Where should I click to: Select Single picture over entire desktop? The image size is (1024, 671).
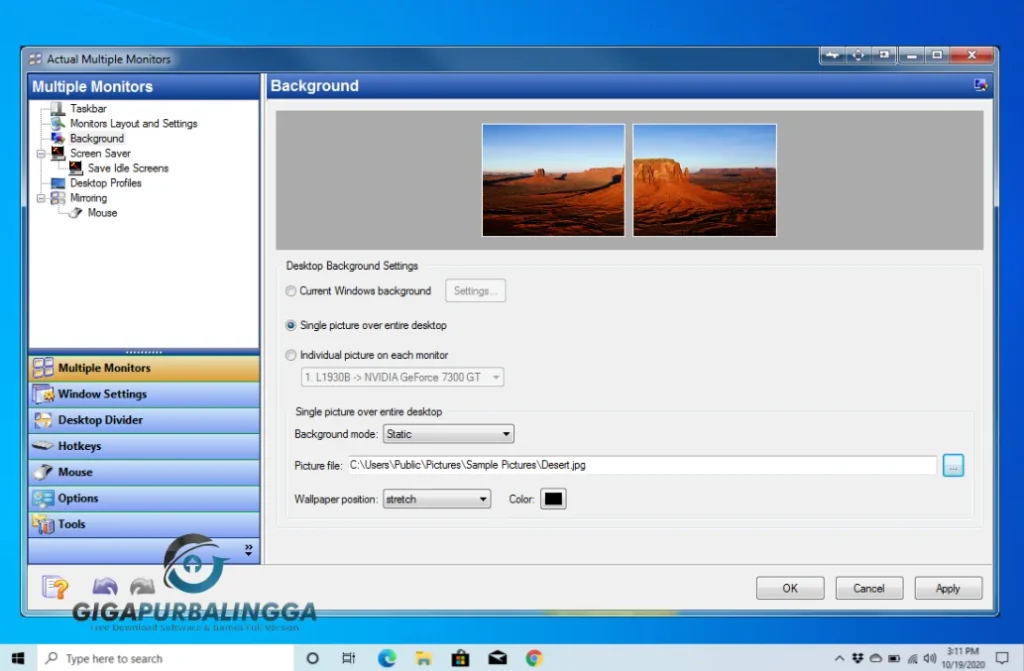(x=290, y=325)
